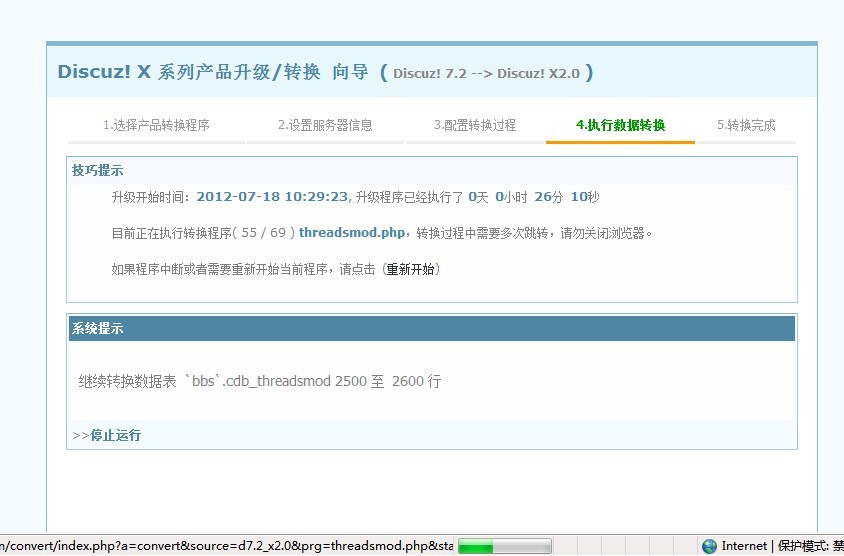Image resolution: width=844 pixels, height=556 pixels.
Task: Select step 5 转换完成 tab
Action: (746, 125)
